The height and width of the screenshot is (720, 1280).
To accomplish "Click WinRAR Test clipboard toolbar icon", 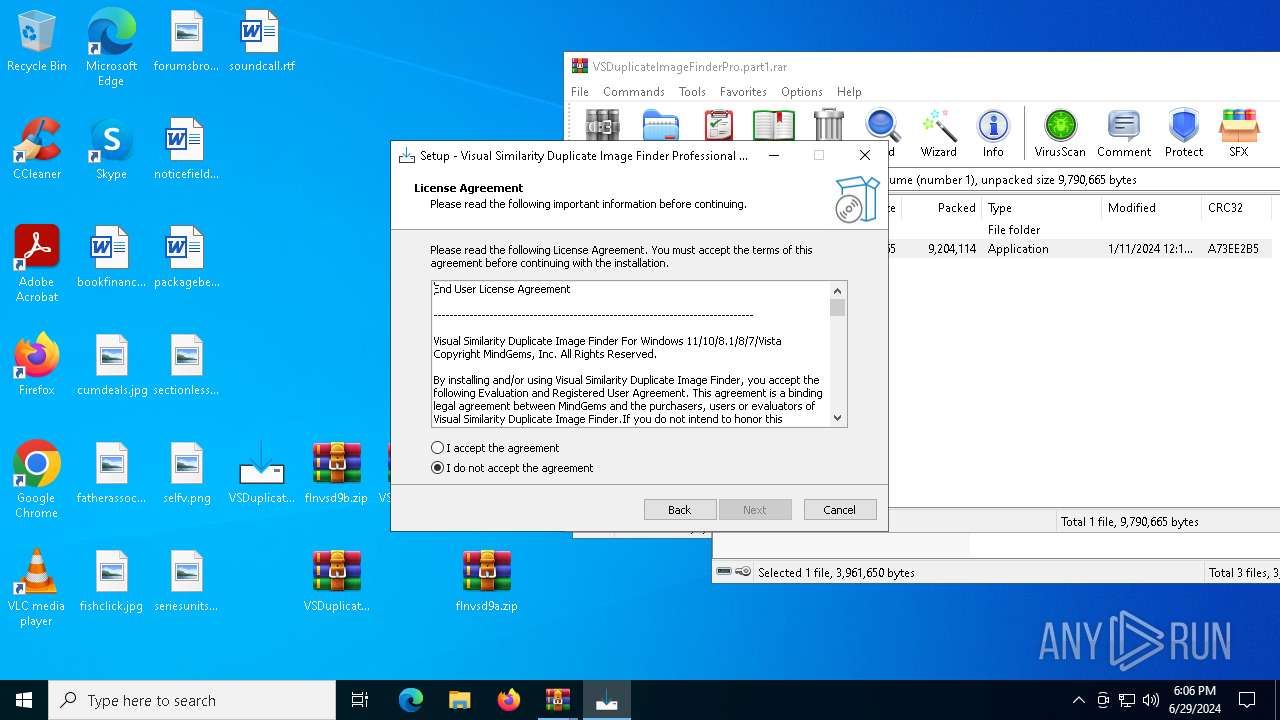I will [718, 126].
